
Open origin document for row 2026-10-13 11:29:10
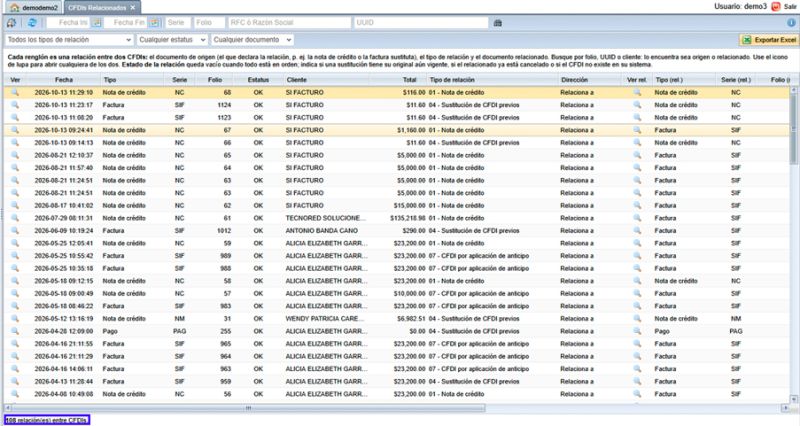tap(15, 92)
